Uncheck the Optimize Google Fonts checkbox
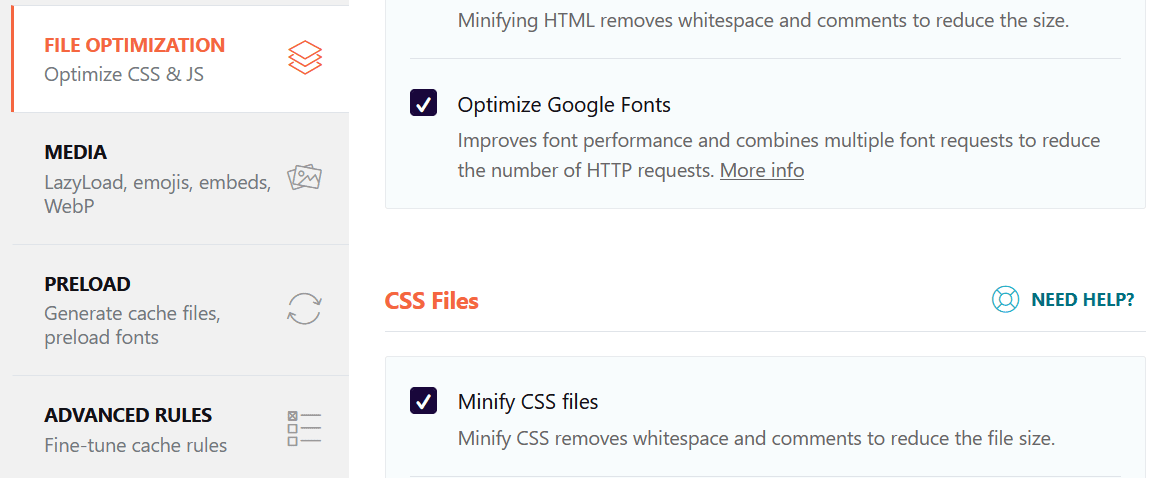Image resolution: width=1165 pixels, height=478 pixels. coord(424,103)
